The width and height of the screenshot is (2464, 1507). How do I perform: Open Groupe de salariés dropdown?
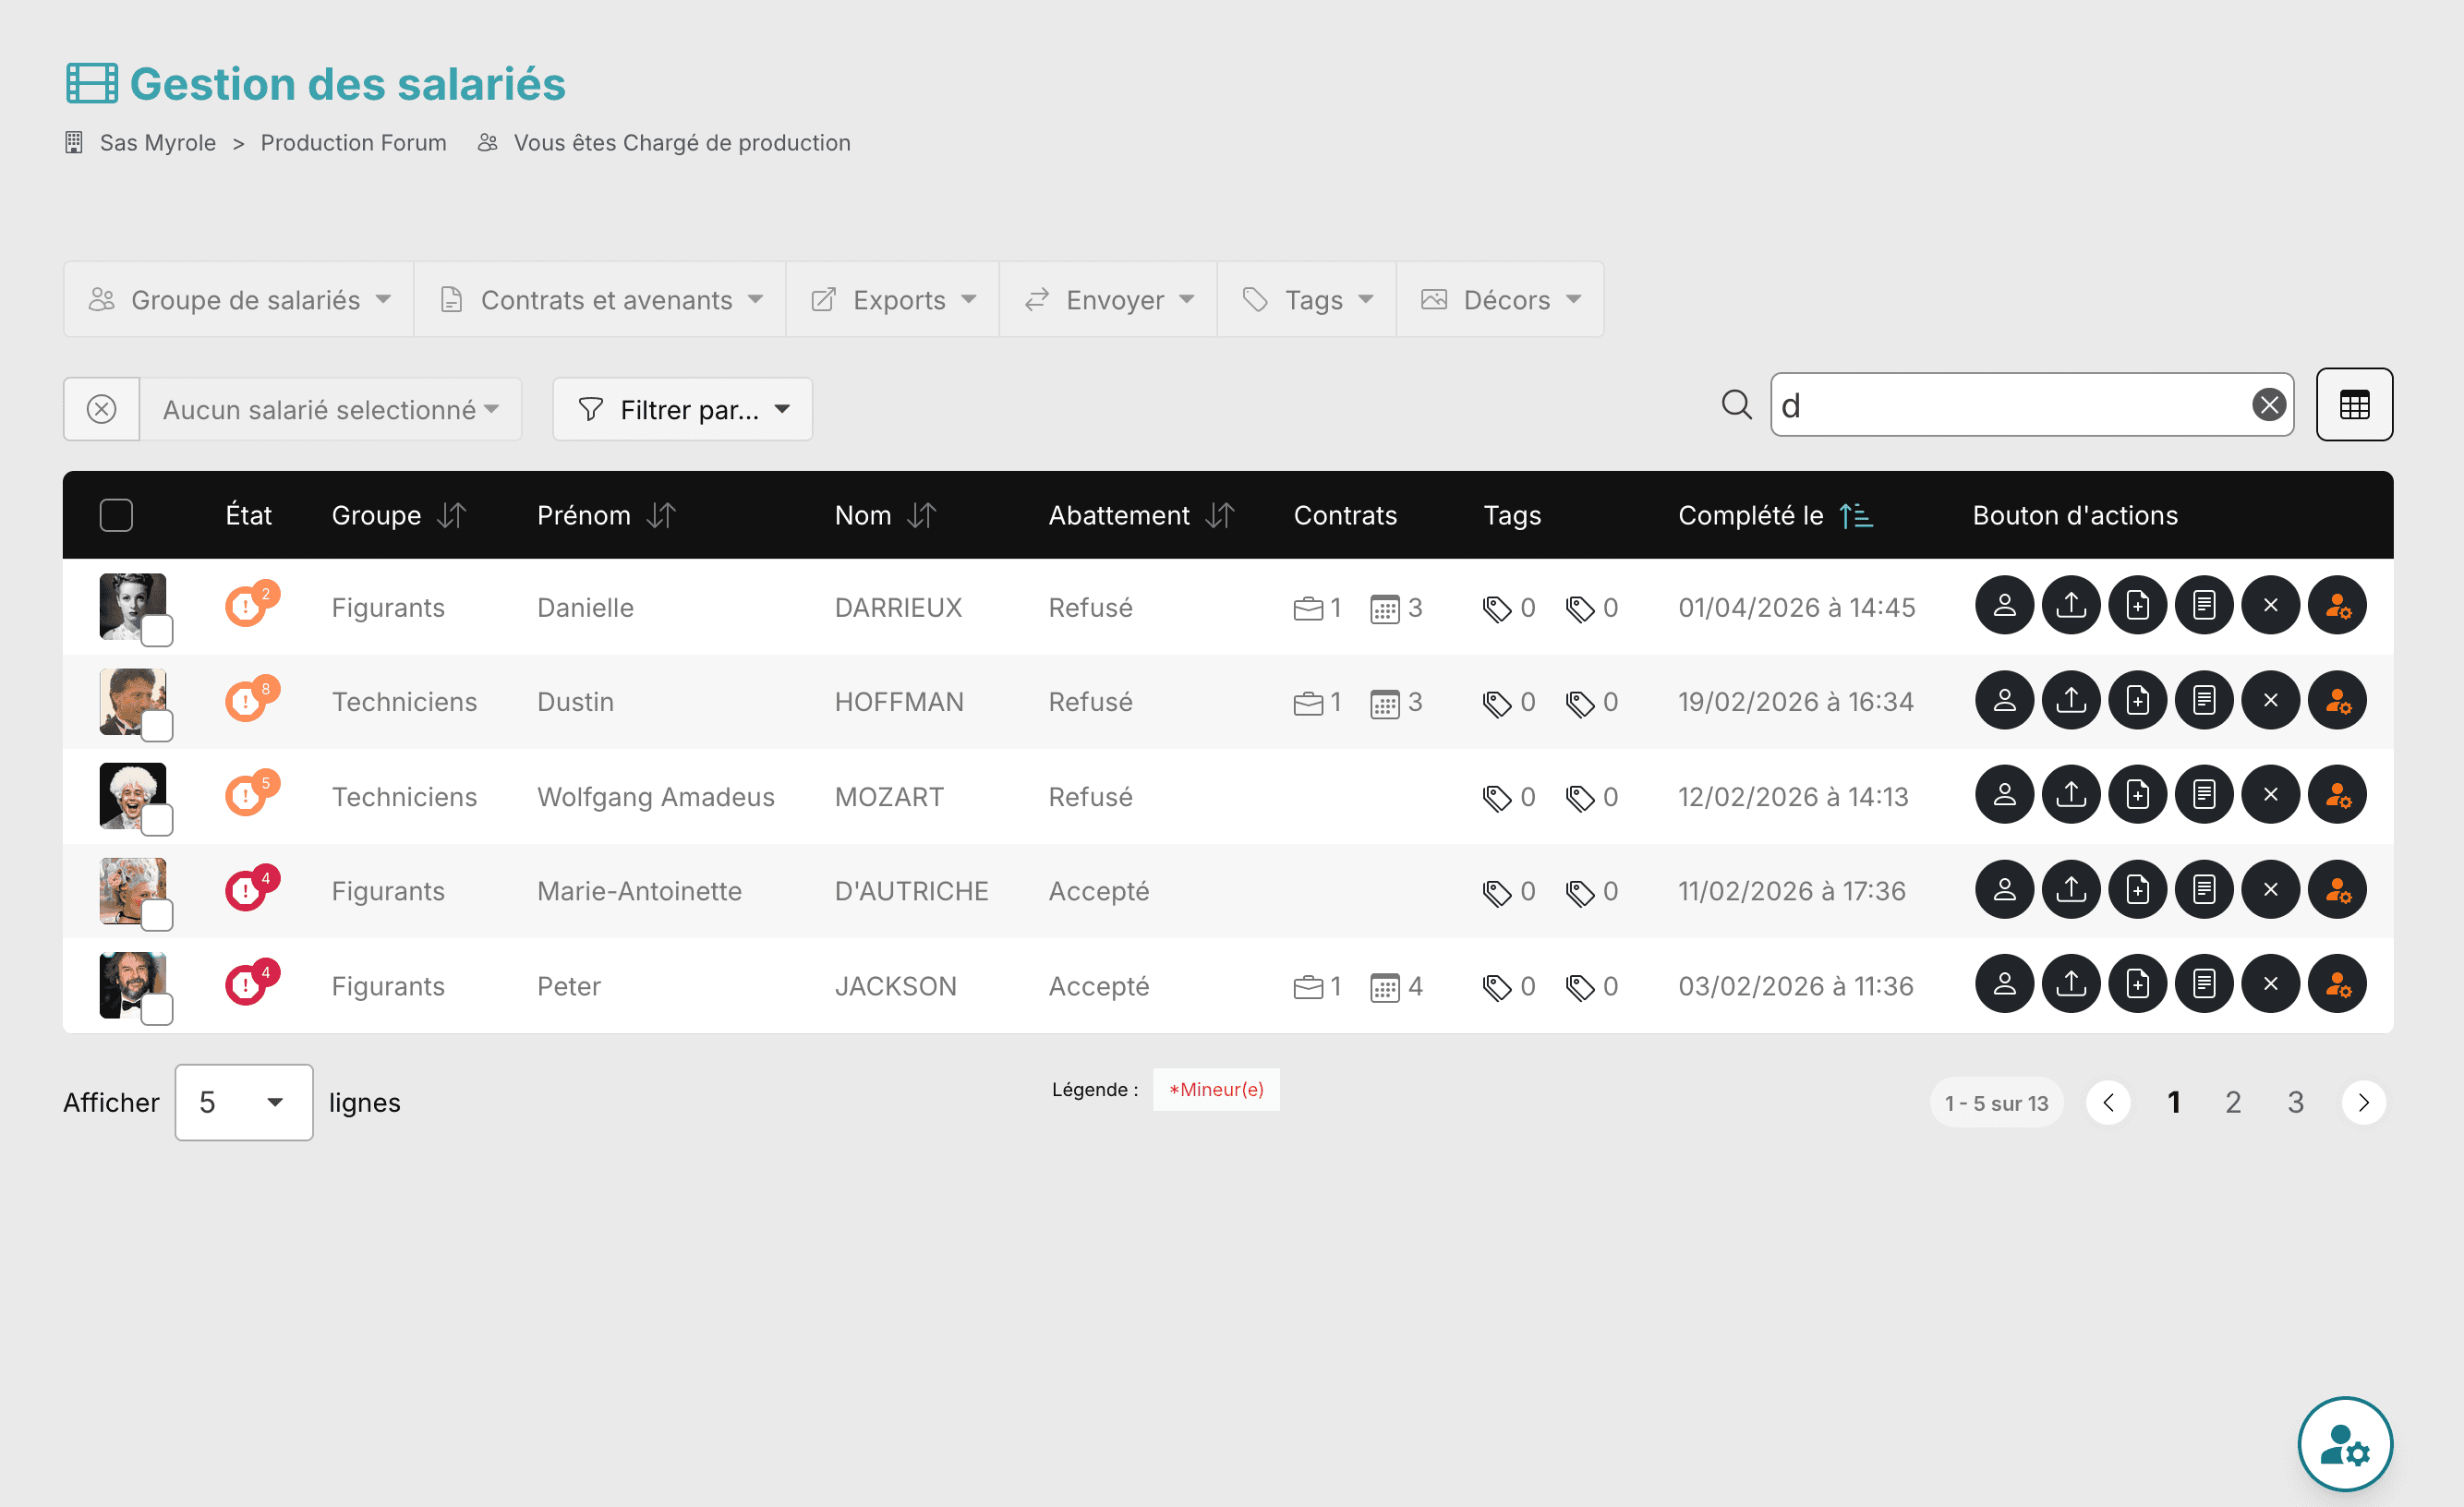coord(239,300)
